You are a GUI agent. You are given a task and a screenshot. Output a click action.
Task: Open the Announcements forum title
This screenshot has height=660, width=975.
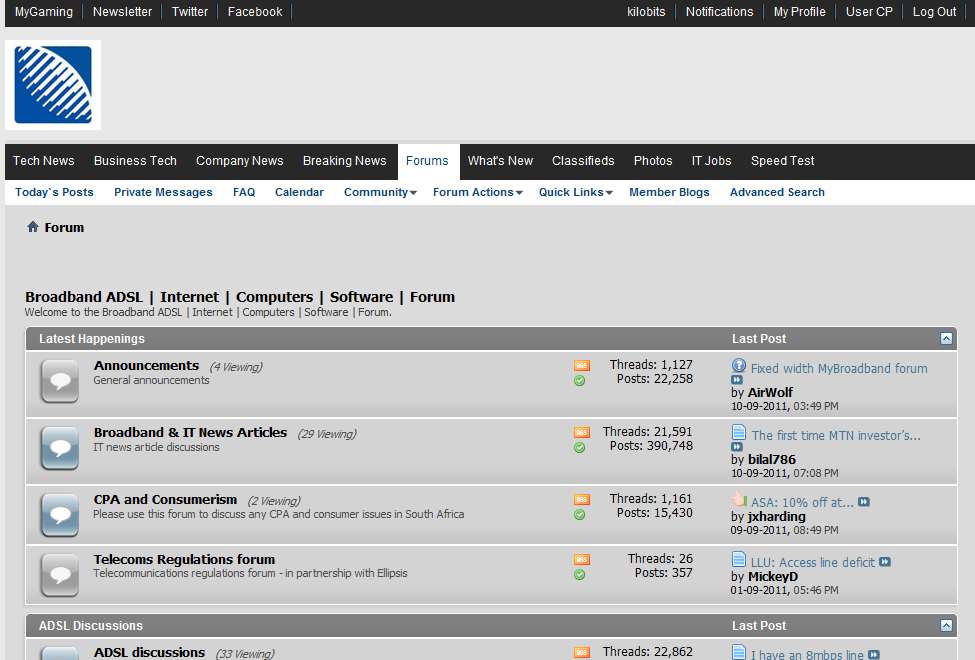[146, 366]
